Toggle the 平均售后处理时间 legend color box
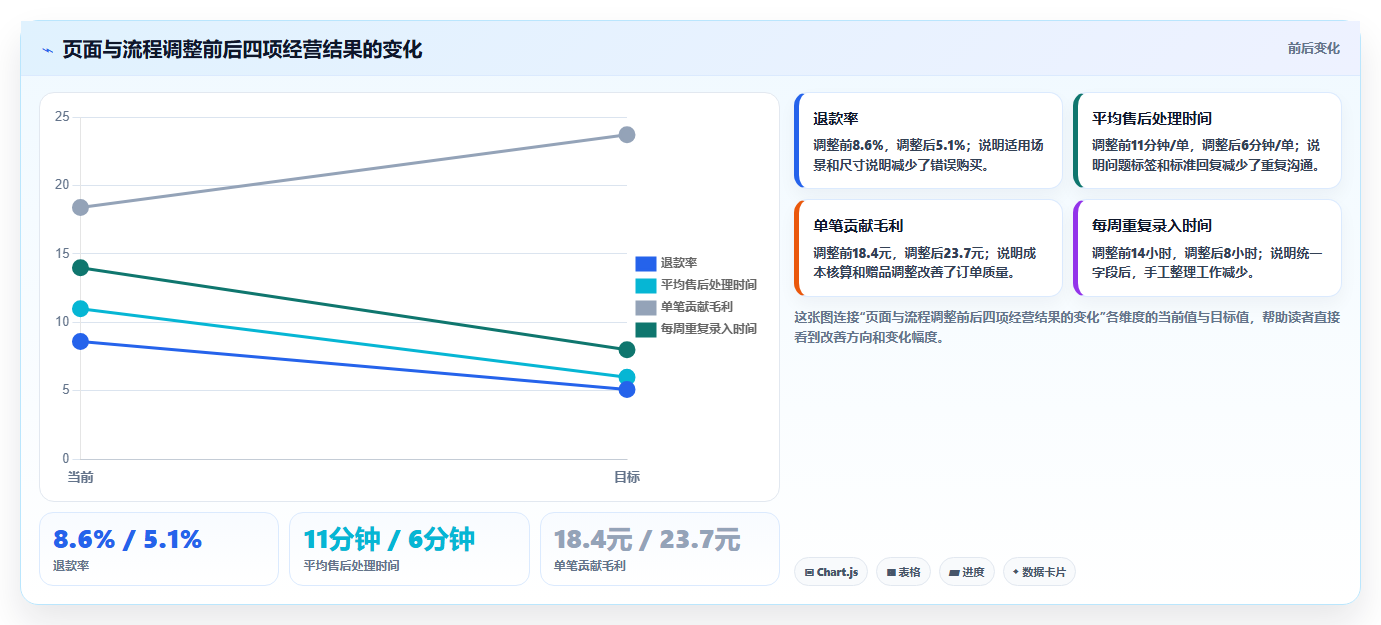 pos(646,285)
